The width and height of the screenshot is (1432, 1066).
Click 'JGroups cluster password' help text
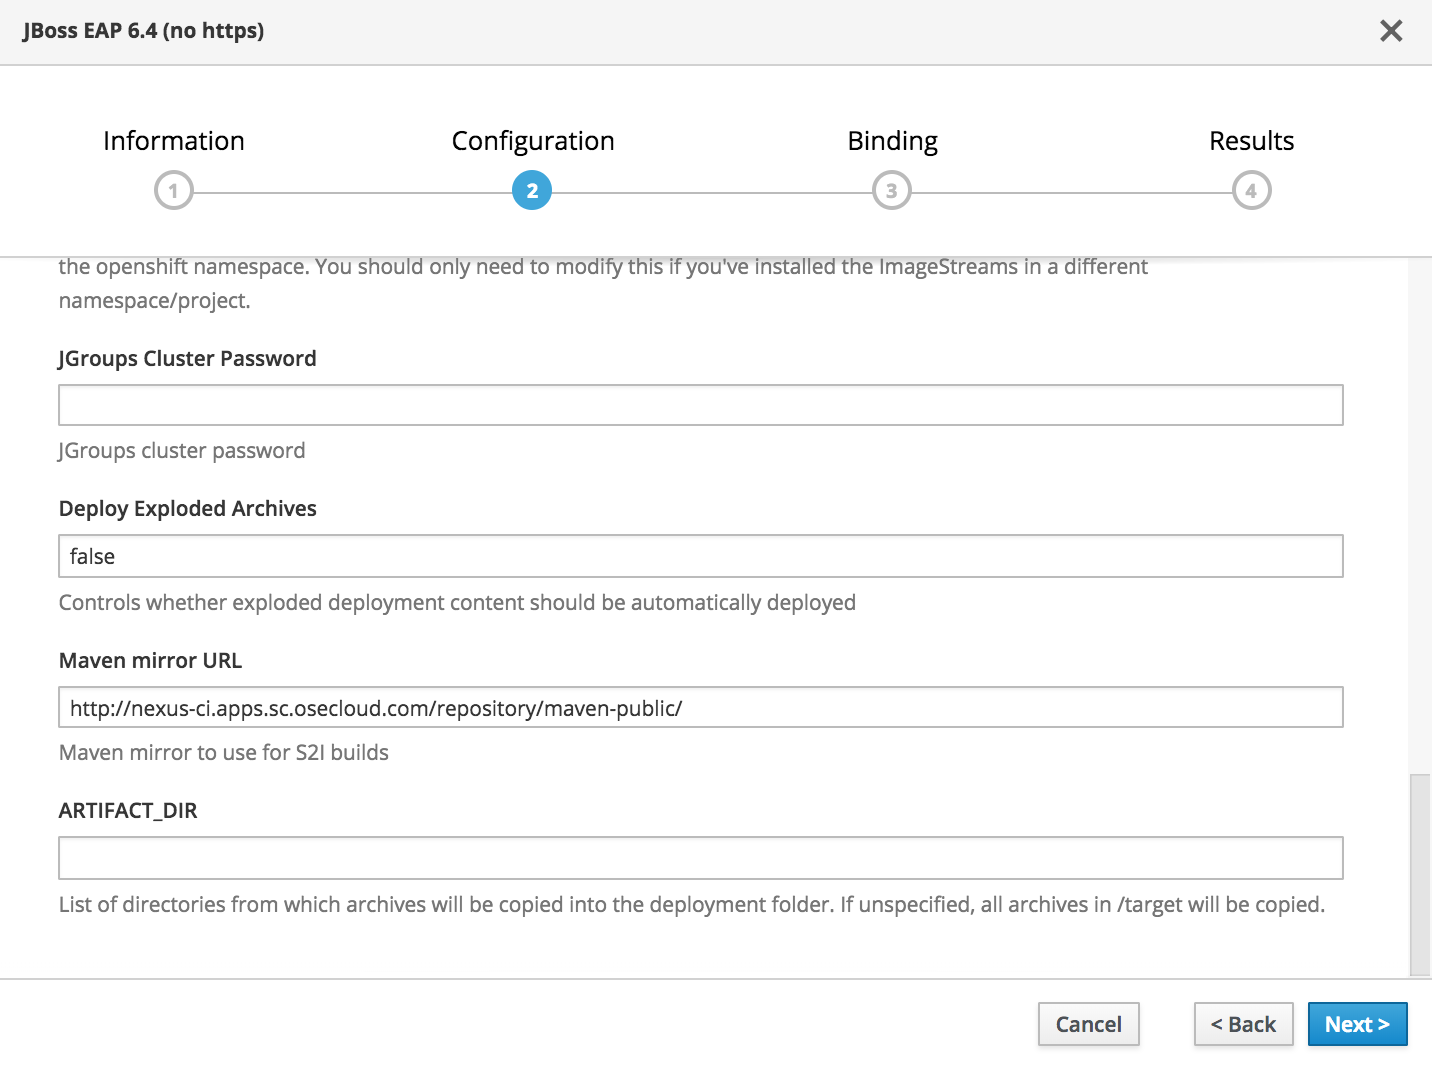pos(182,451)
